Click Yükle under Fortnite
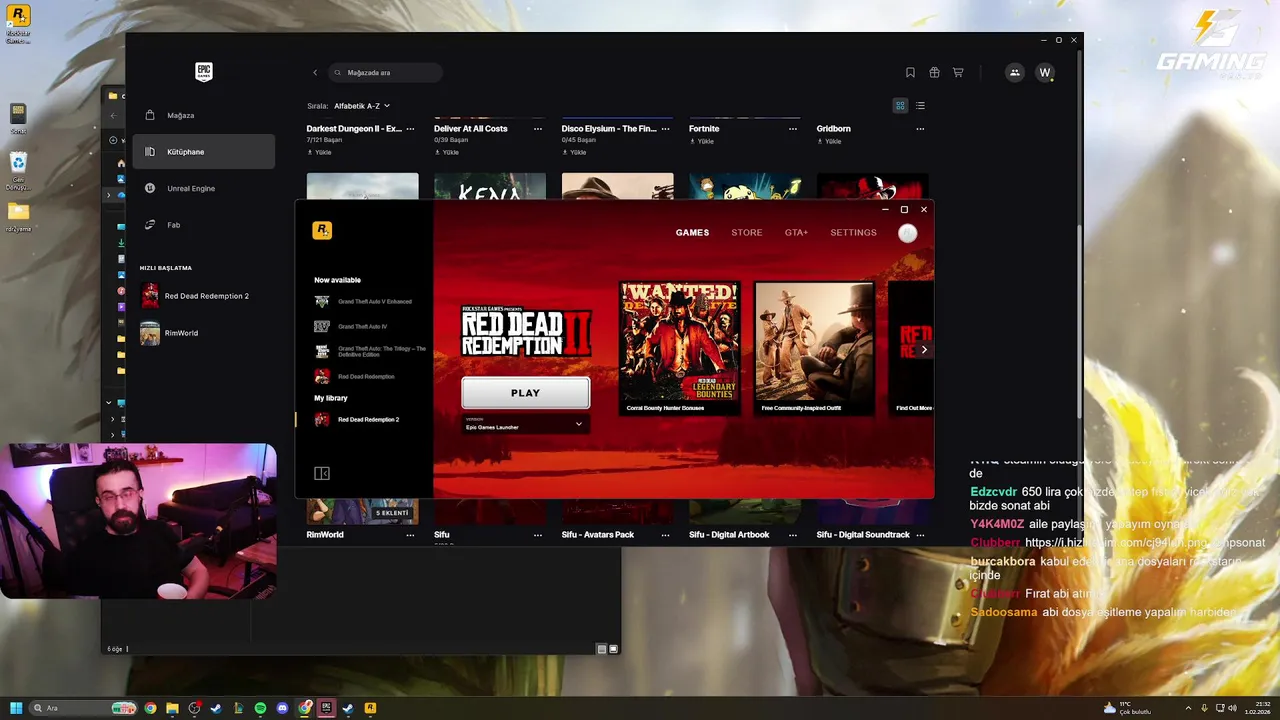 coord(702,141)
